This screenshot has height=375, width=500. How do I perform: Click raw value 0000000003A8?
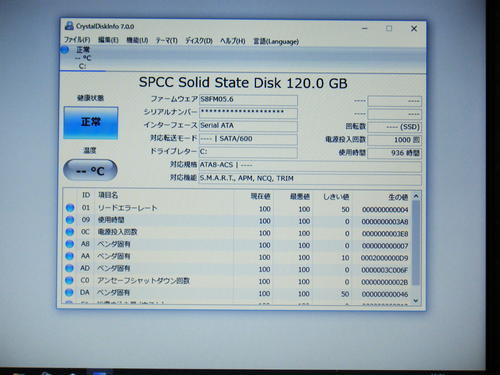pyautogui.click(x=385, y=222)
